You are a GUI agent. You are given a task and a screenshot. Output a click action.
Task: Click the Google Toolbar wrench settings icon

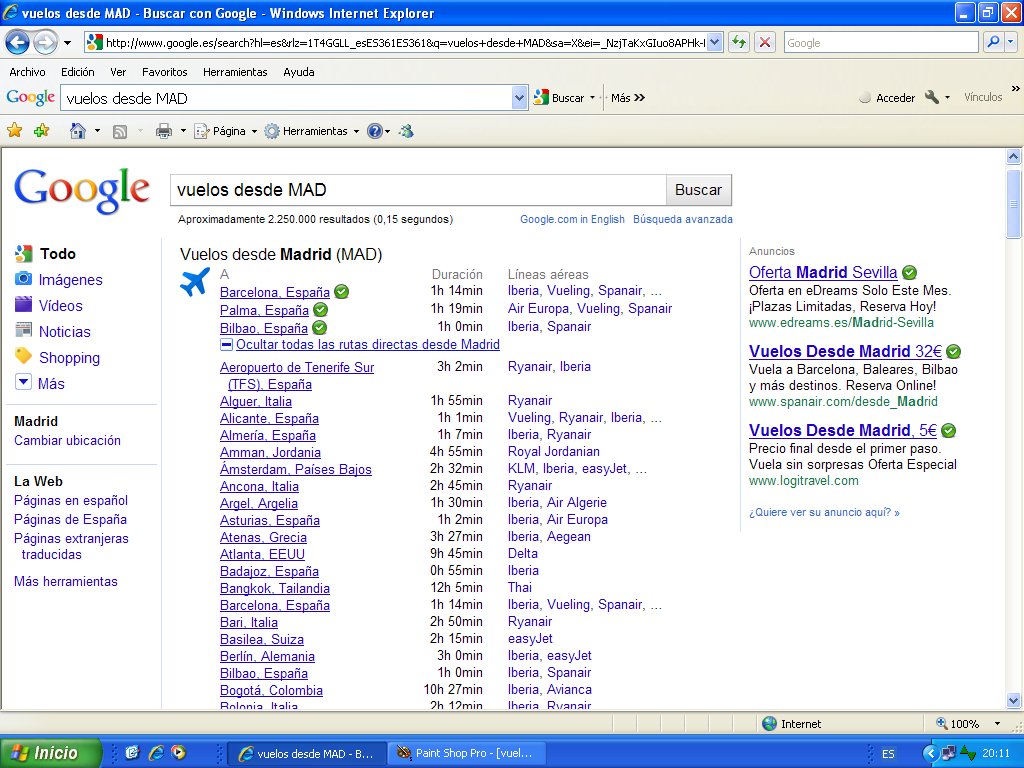tap(932, 97)
